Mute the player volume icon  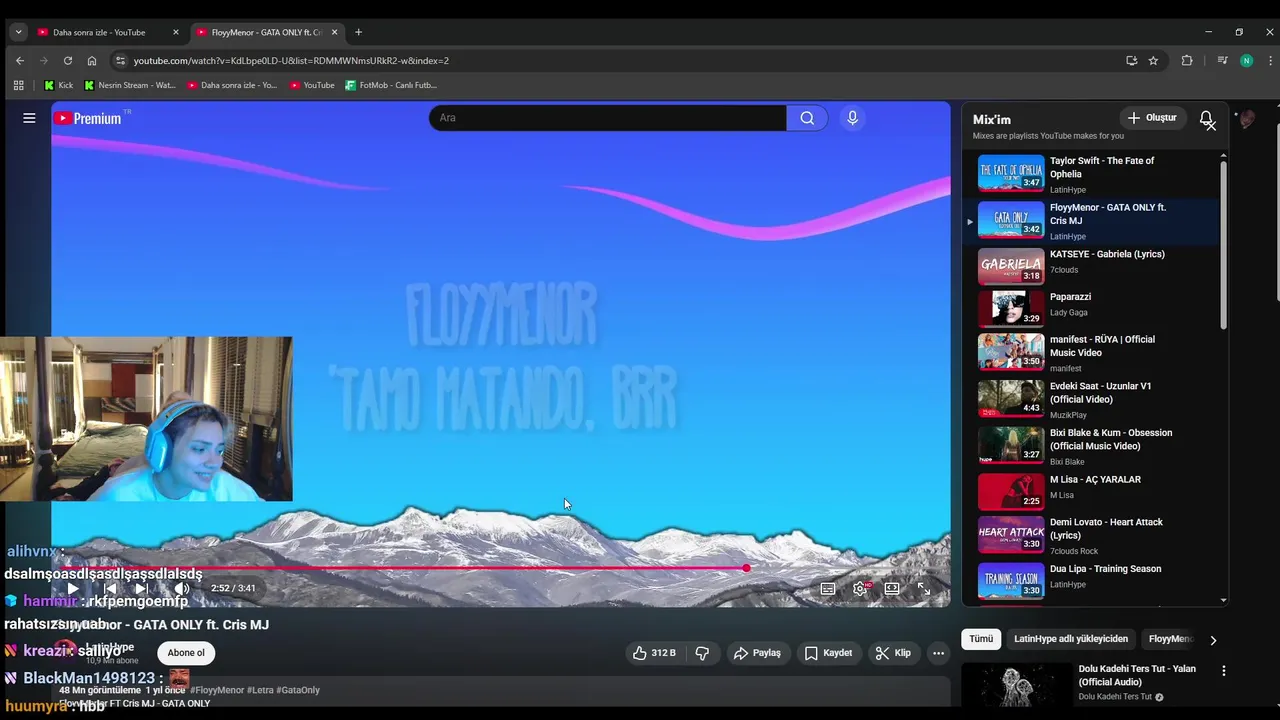point(181,589)
